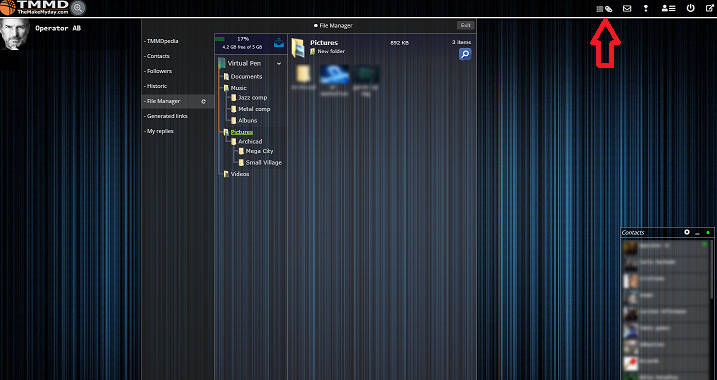Select the Virtual Pen drive
Image resolution: width=717 pixels, height=380 pixels.
pyautogui.click(x=244, y=64)
